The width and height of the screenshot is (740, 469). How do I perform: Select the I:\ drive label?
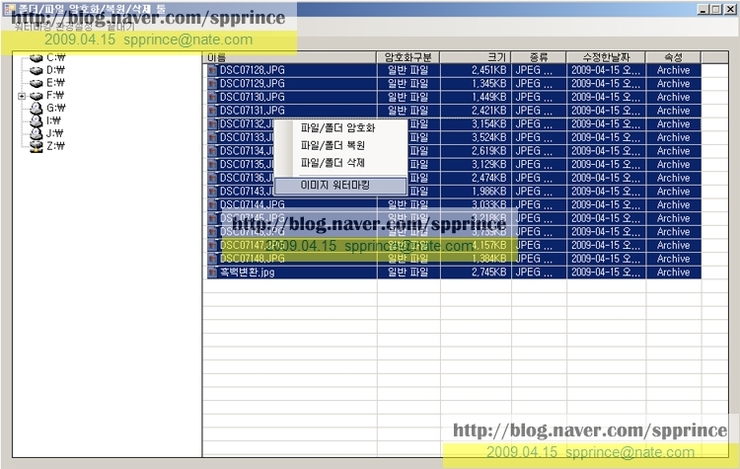(x=53, y=121)
